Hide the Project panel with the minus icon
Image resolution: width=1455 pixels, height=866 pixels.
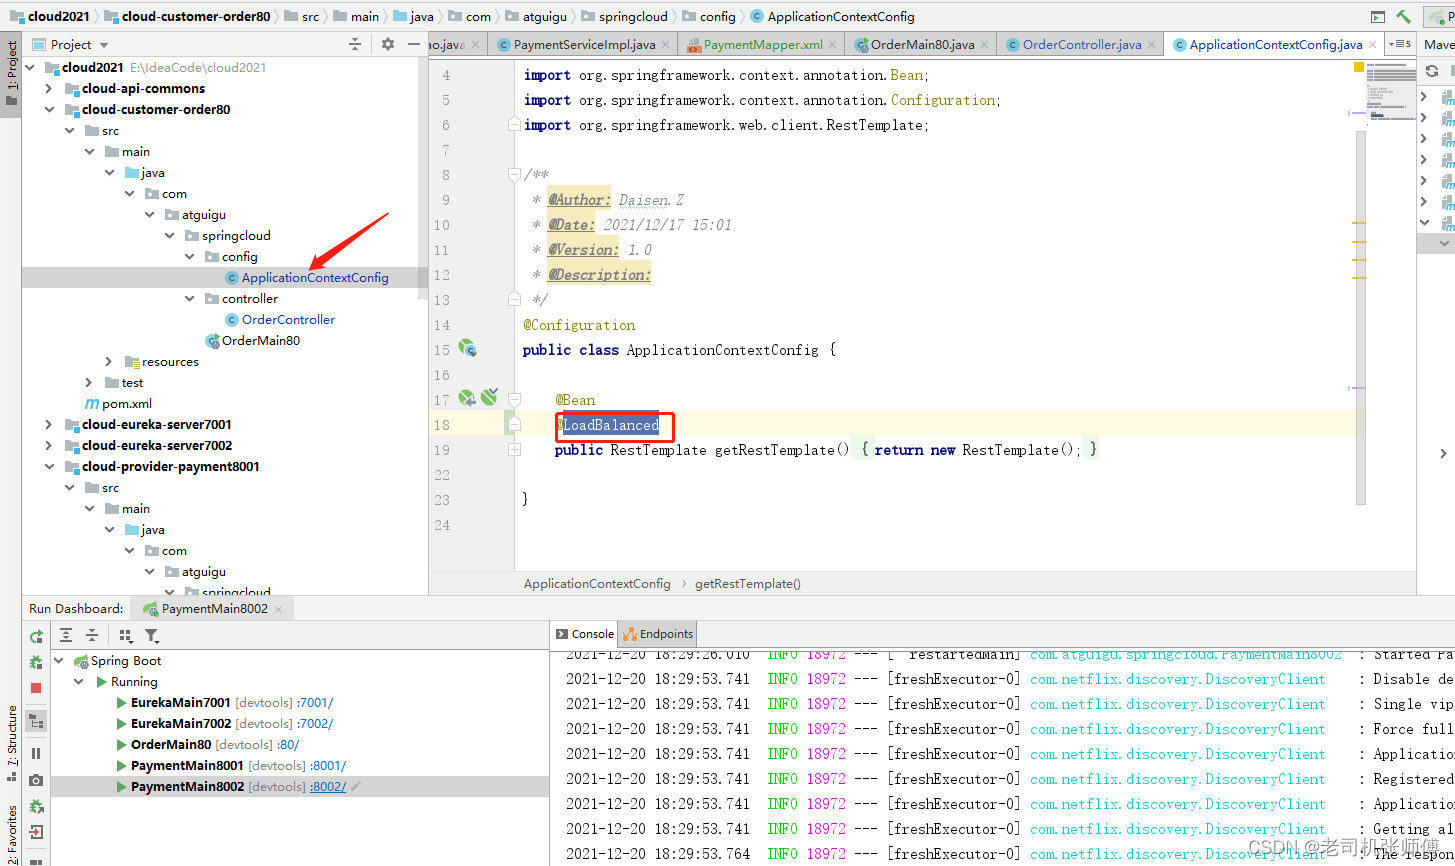coord(414,44)
